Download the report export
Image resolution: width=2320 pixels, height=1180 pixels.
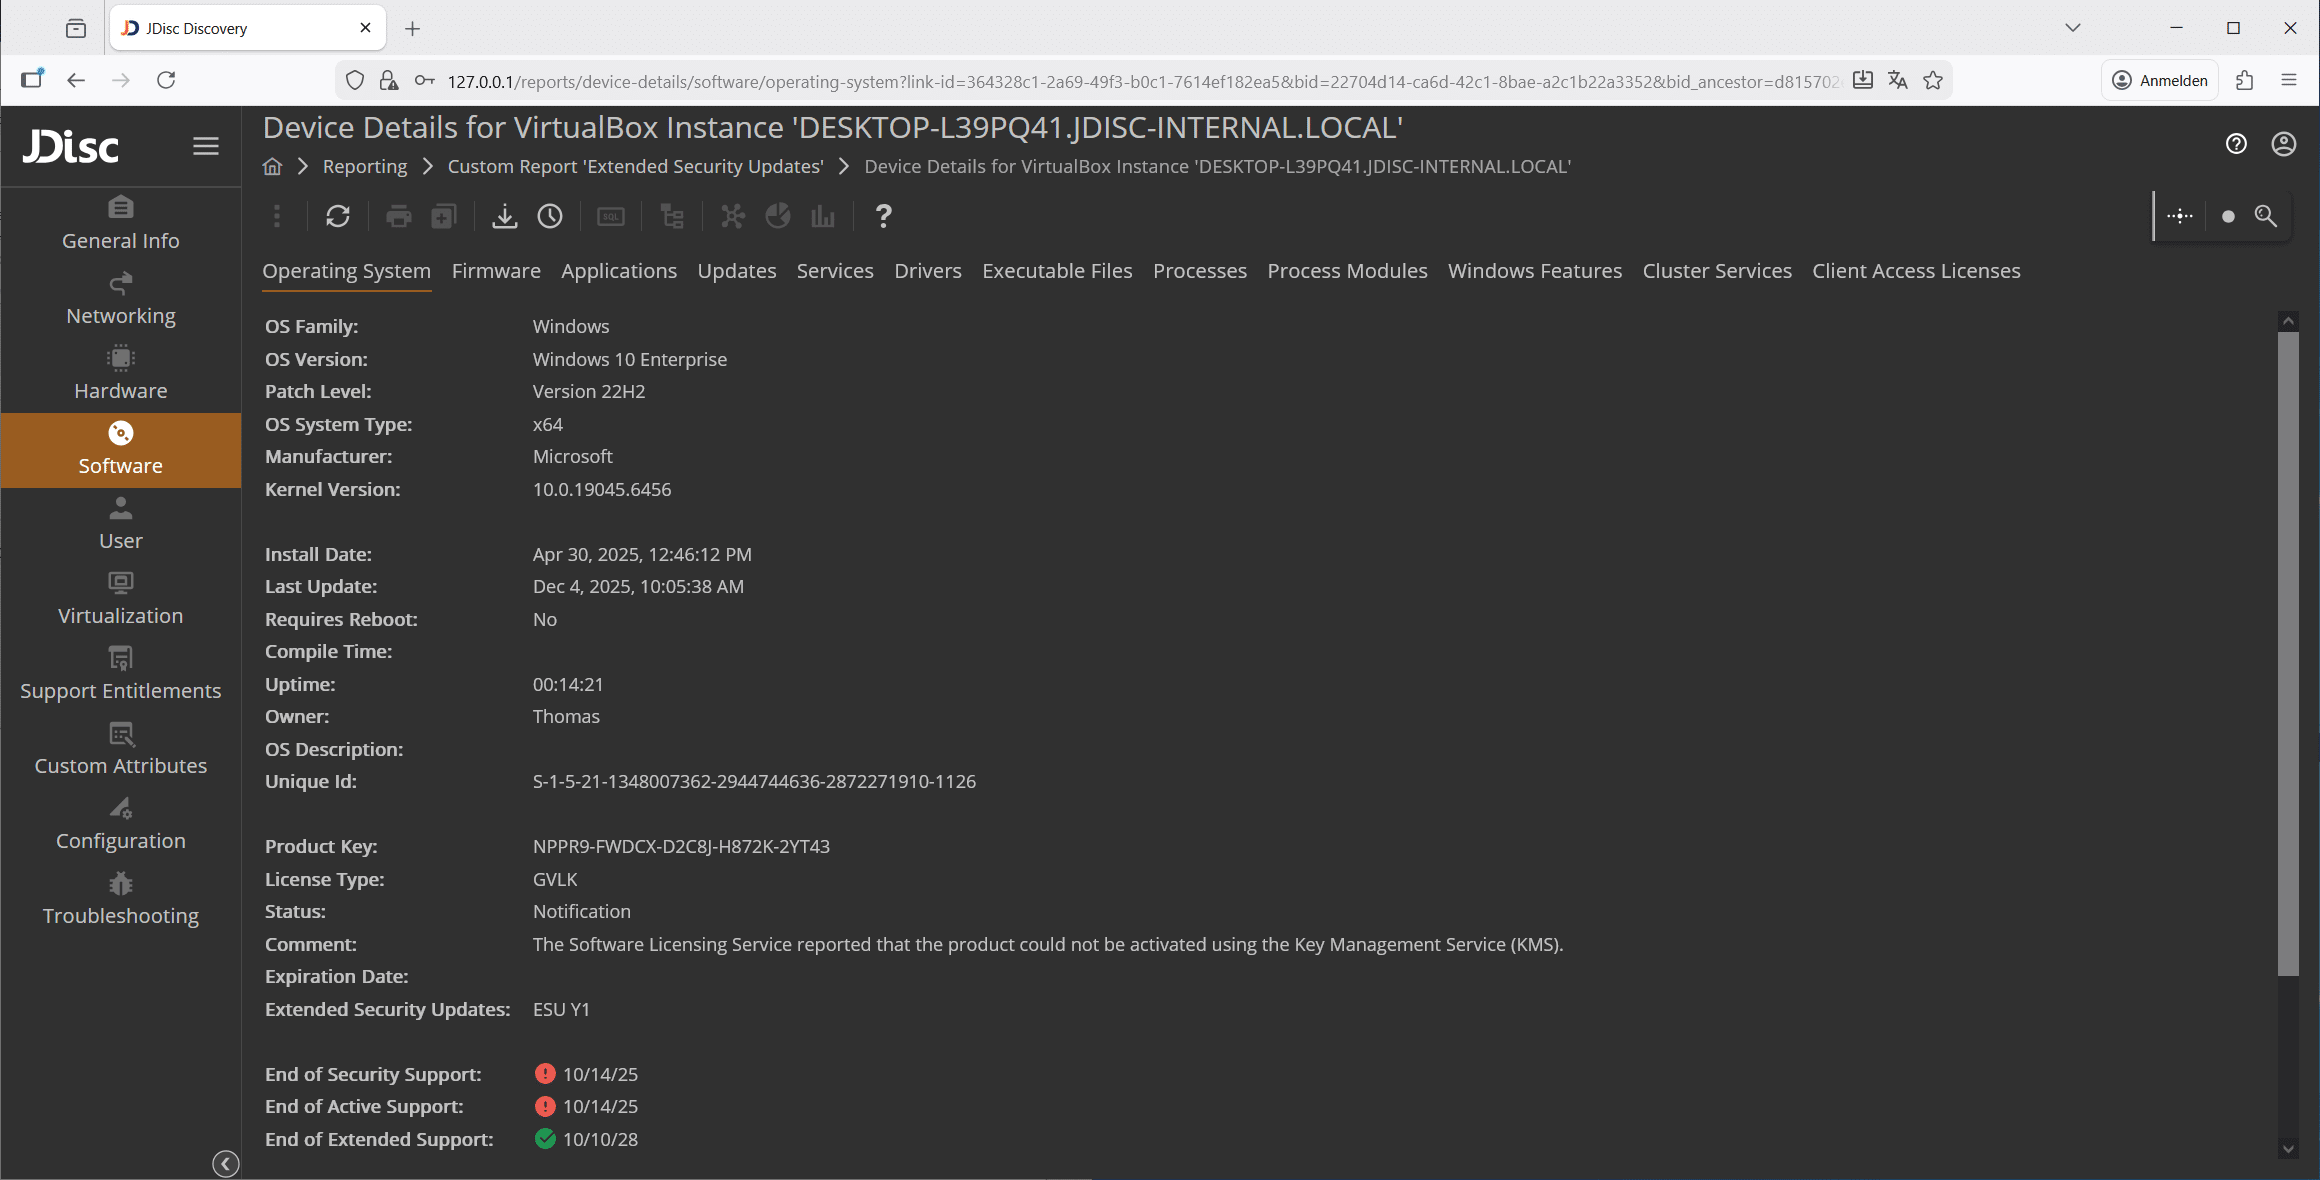505,216
